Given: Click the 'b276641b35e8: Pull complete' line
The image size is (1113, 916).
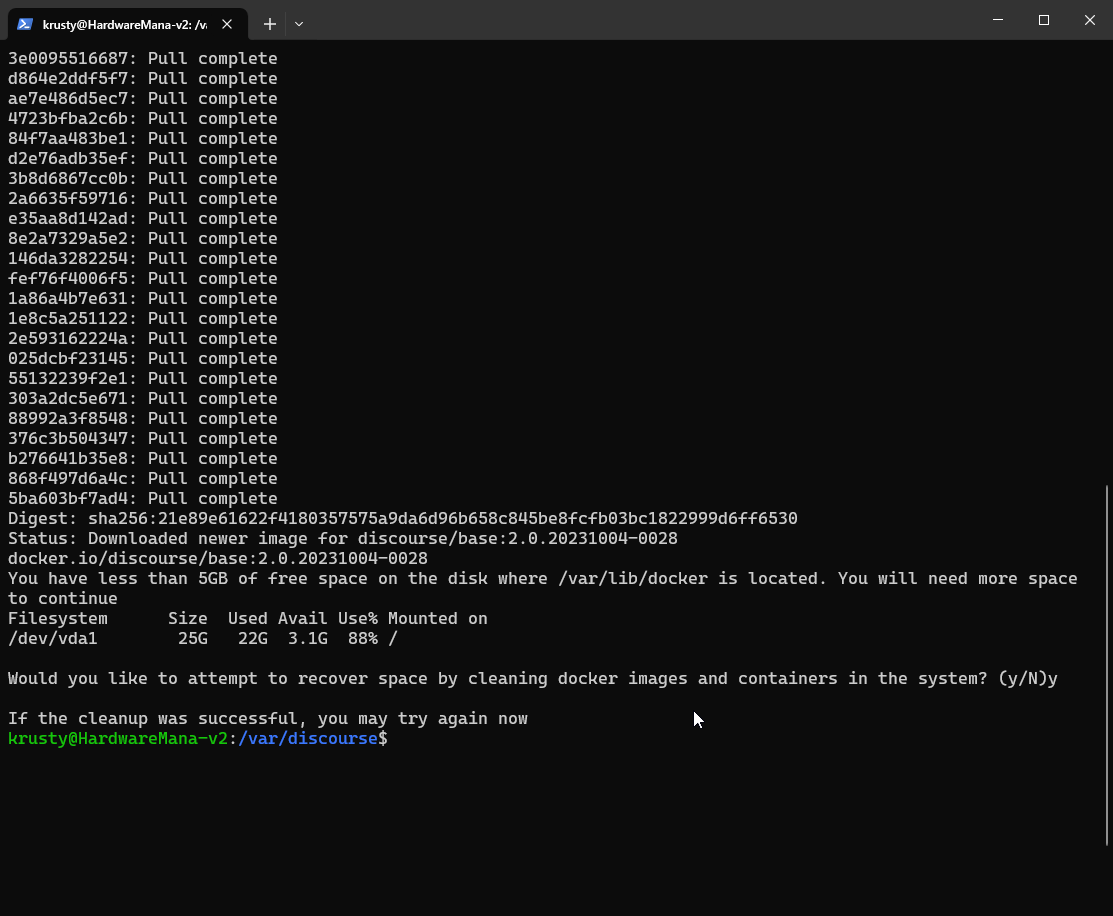Looking at the screenshot, I should tap(143, 458).
